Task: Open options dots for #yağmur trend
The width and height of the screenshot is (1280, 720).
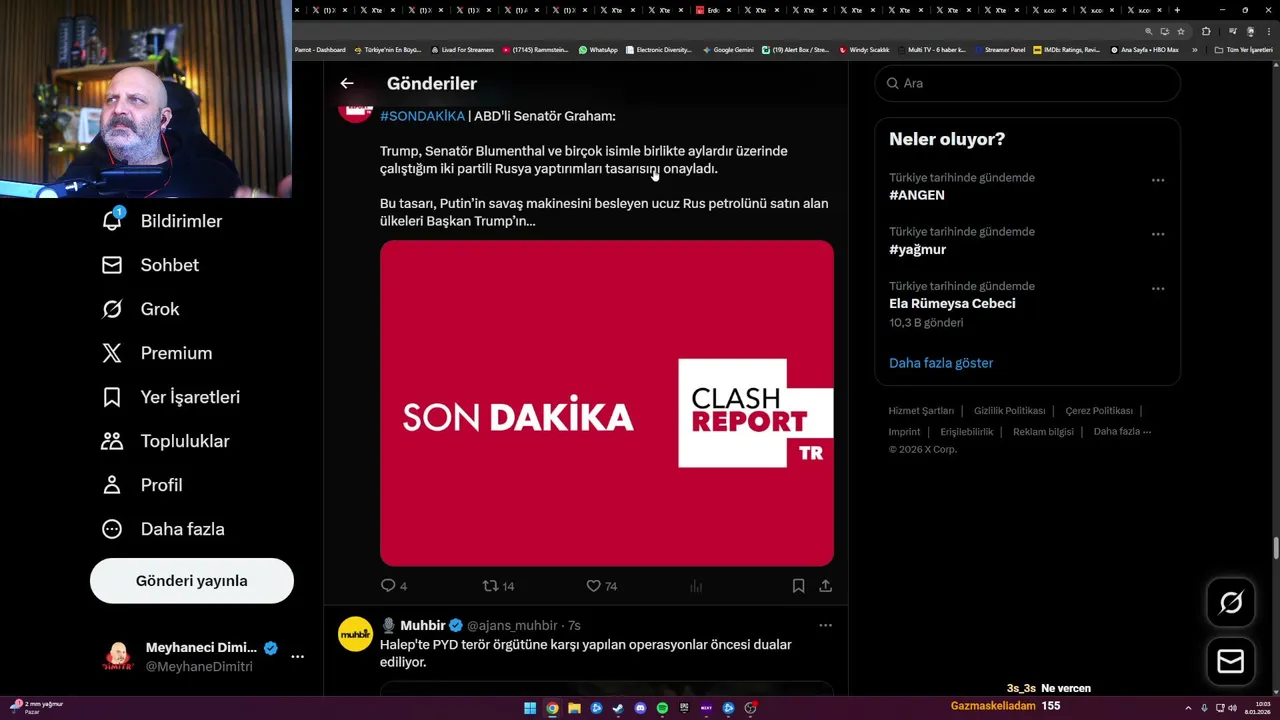Action: coord(1158,234)
